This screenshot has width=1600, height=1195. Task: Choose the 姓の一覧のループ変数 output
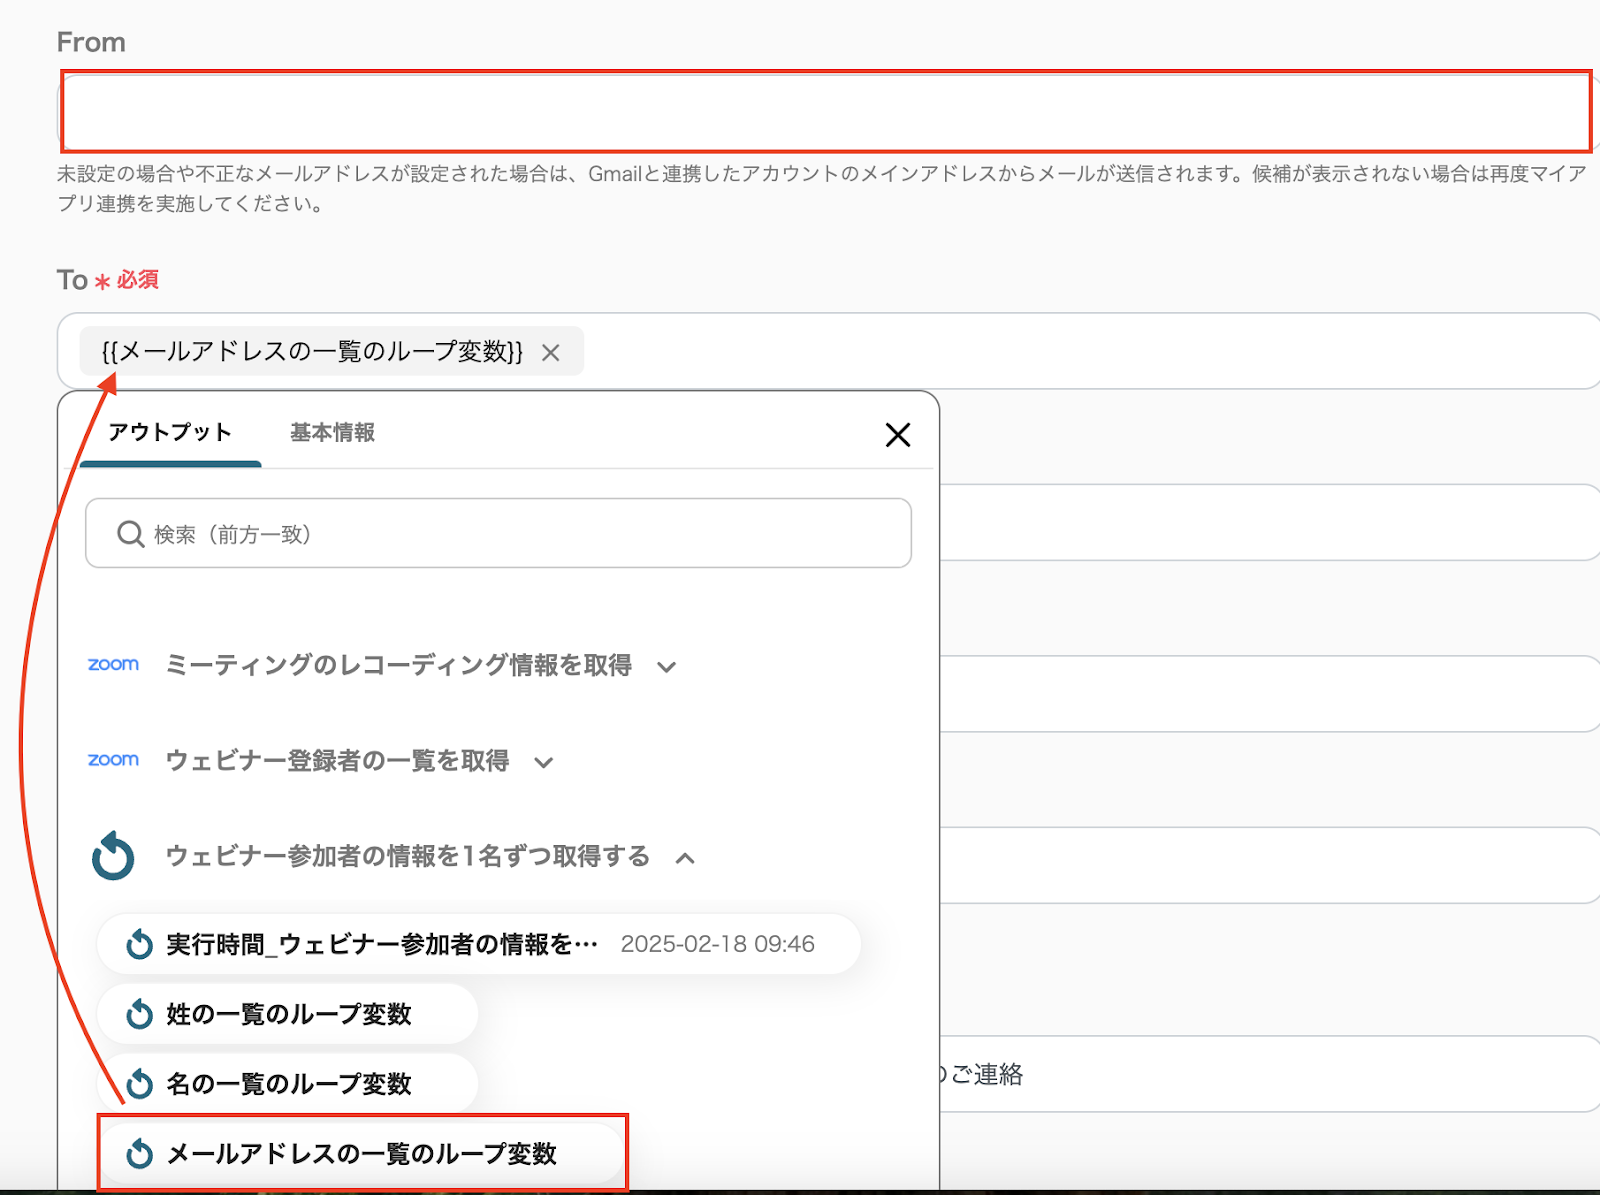[289, 1014]
